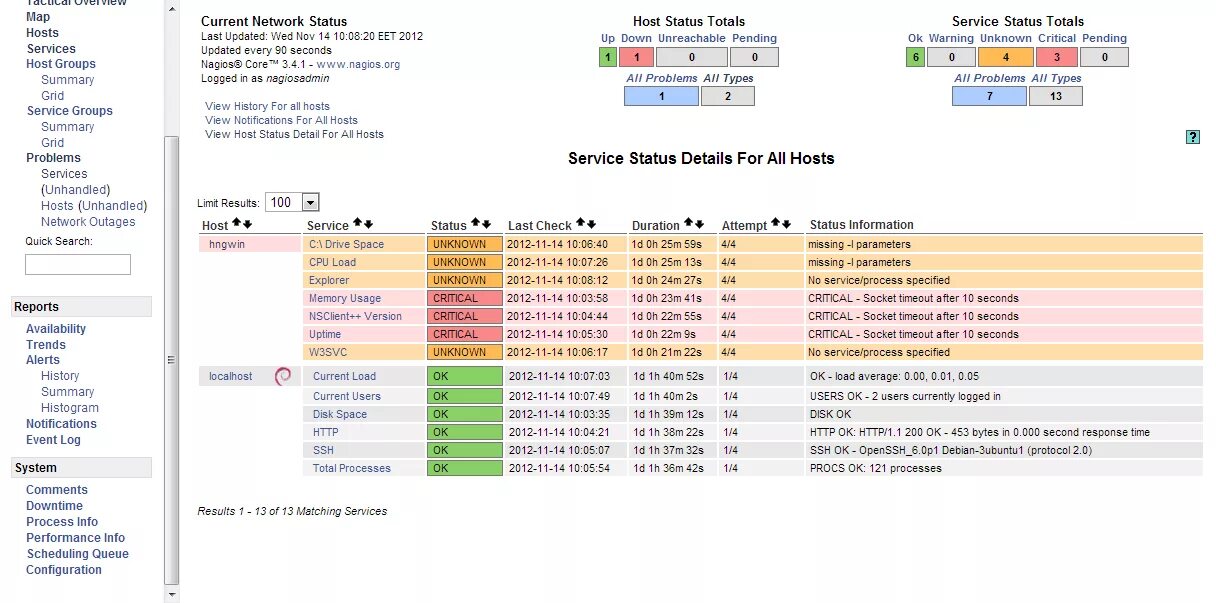Open Alerts Histogram in the sidebar
This screenshot has width=1216, height=603.
pyautogui.click(x=70, y=408)
